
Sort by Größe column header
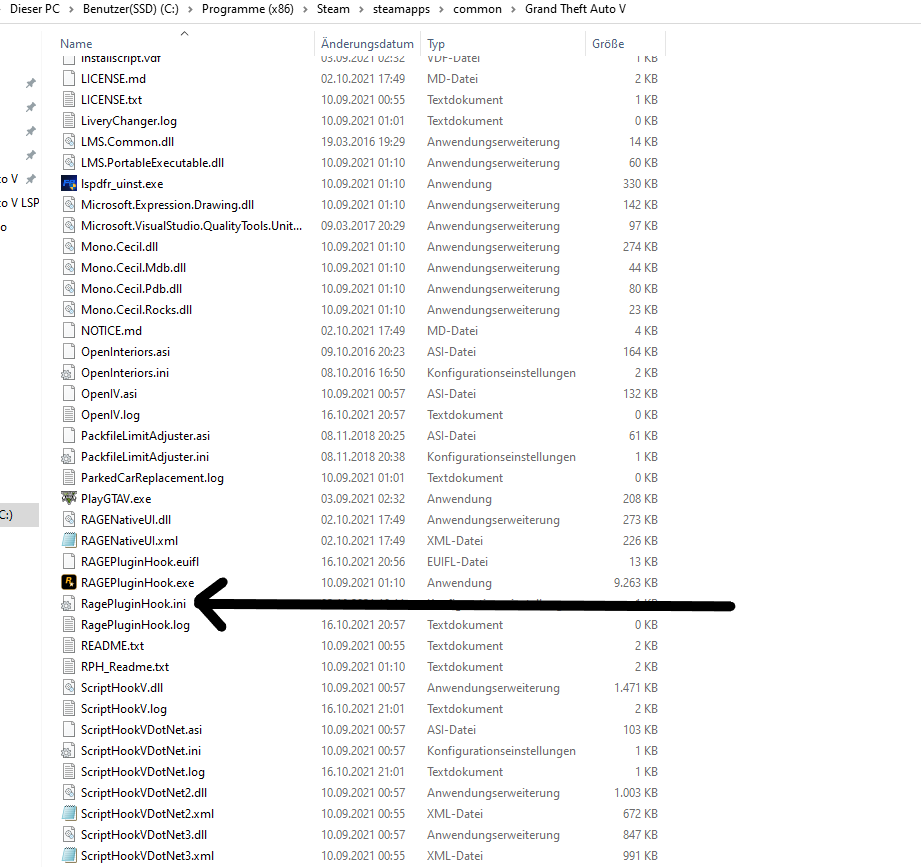608,43
